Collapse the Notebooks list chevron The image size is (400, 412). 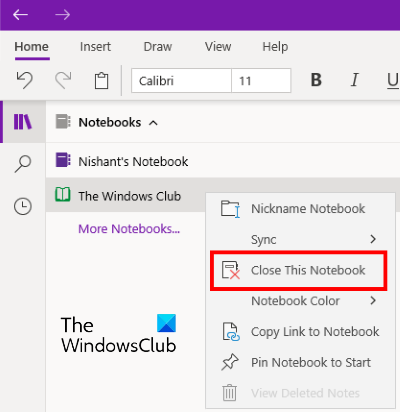pos(153,123)
